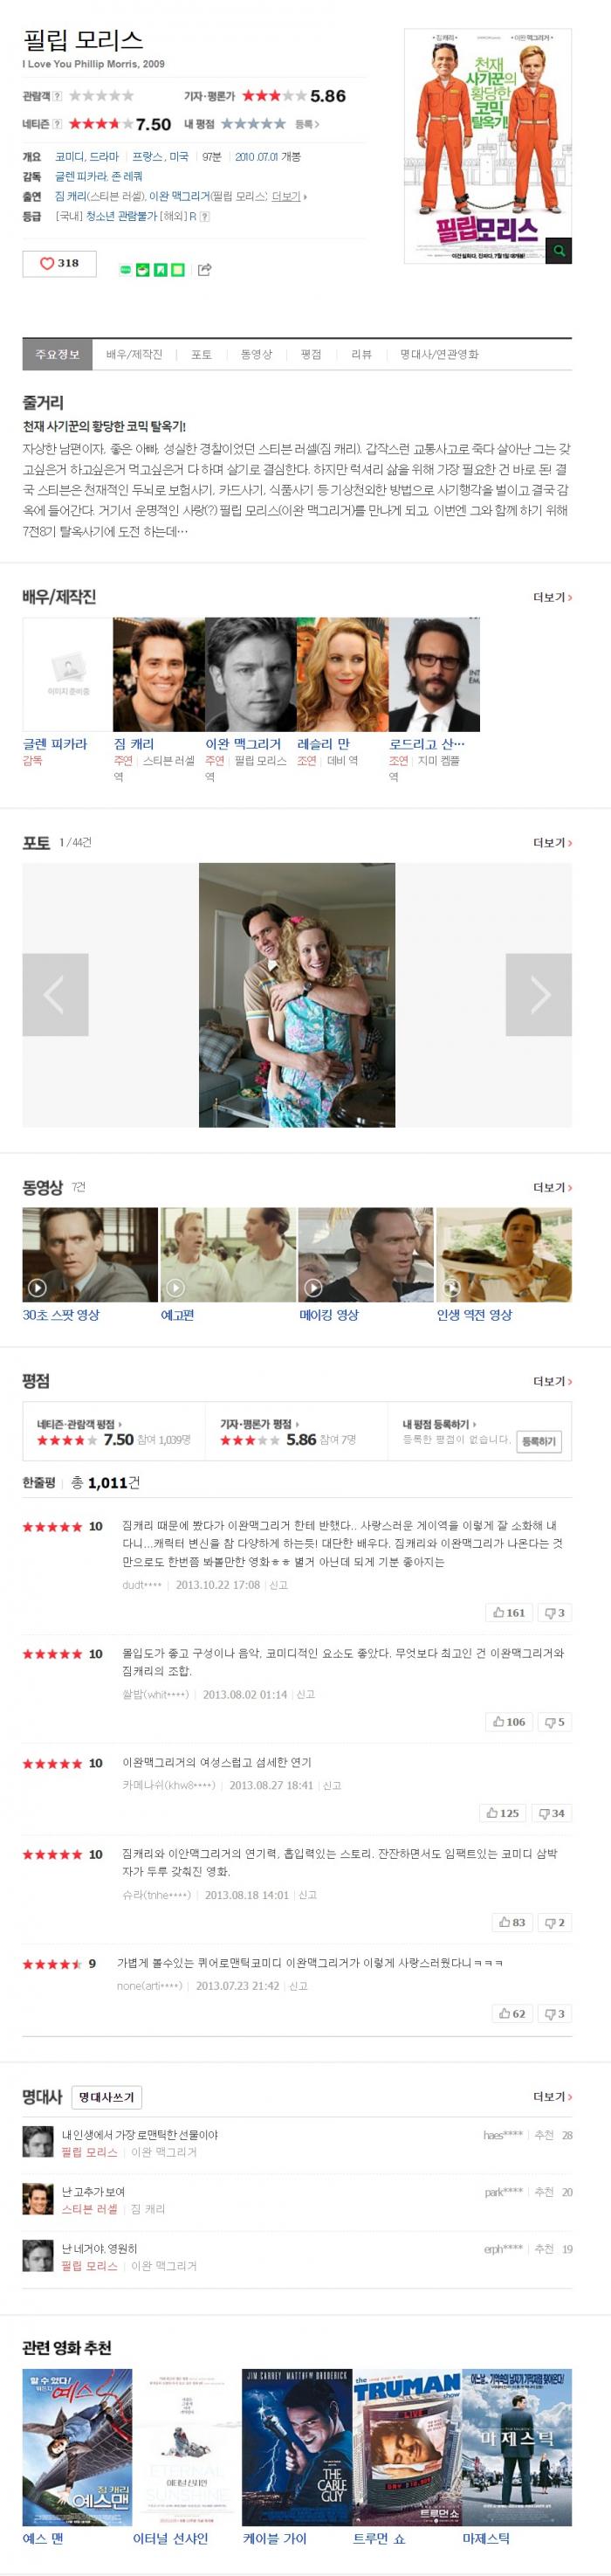
Task: Report the first review via 신고
Action: 278,1585
